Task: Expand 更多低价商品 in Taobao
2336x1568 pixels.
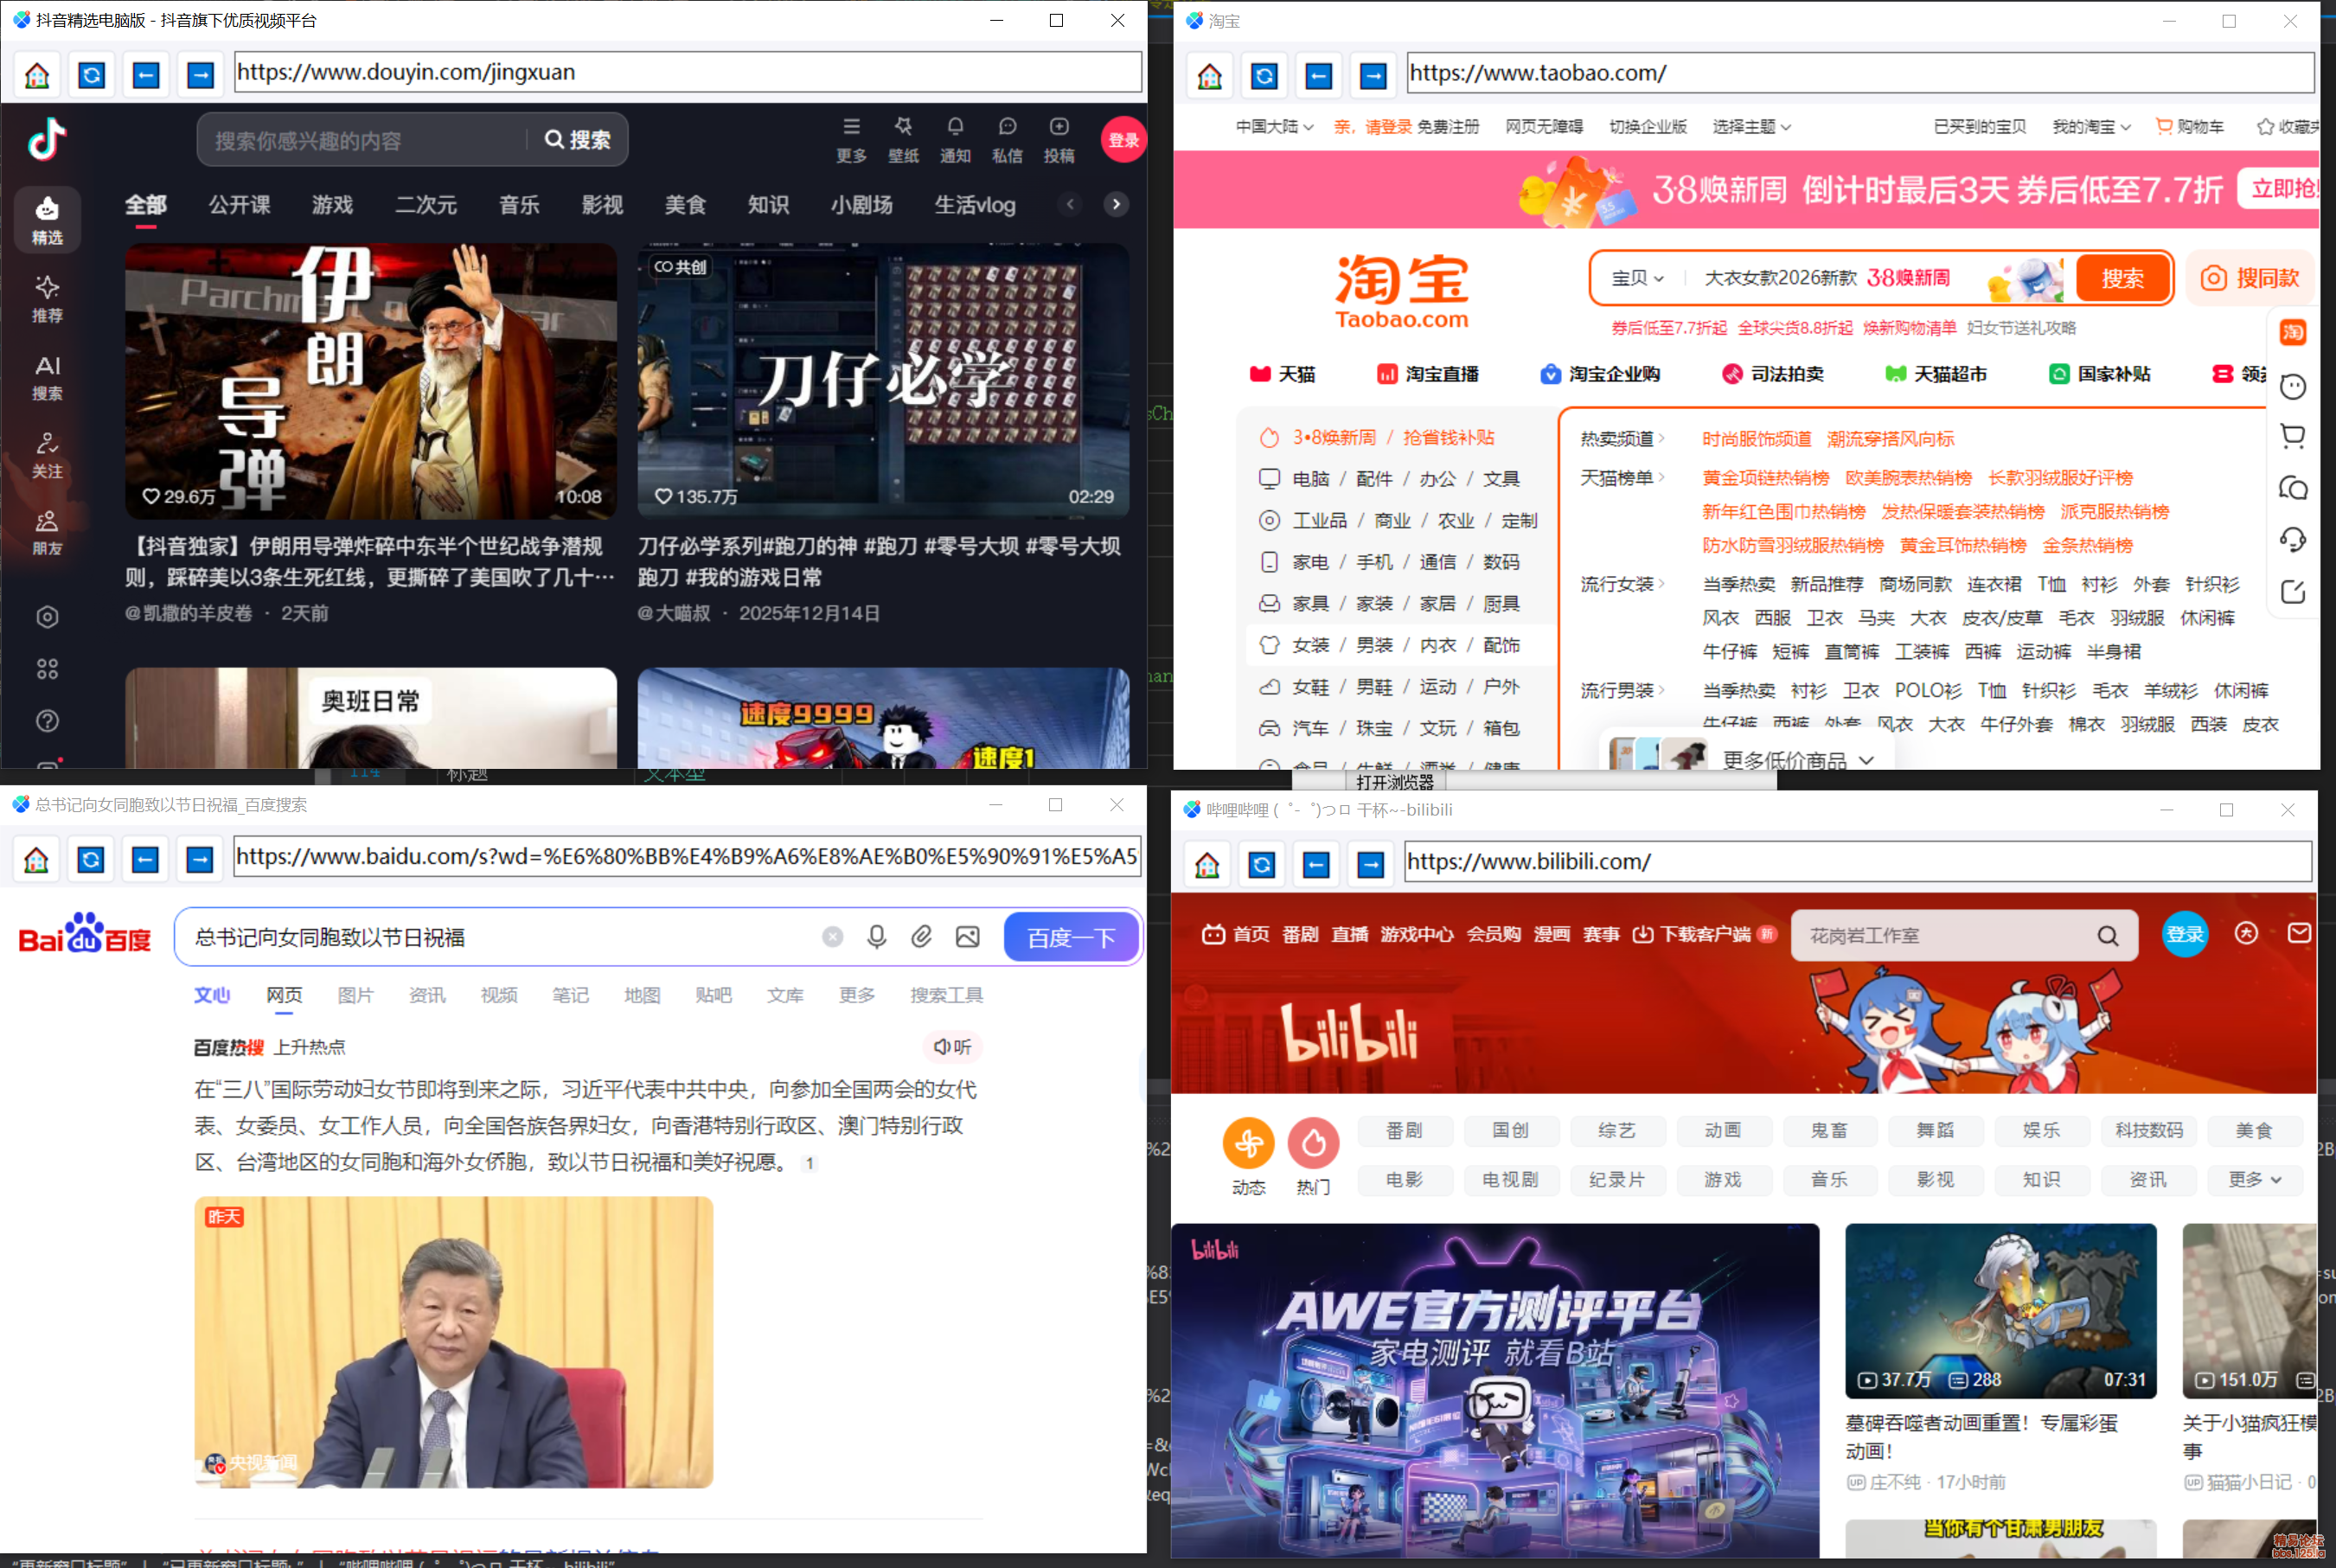Action: tap(1798, 760)
